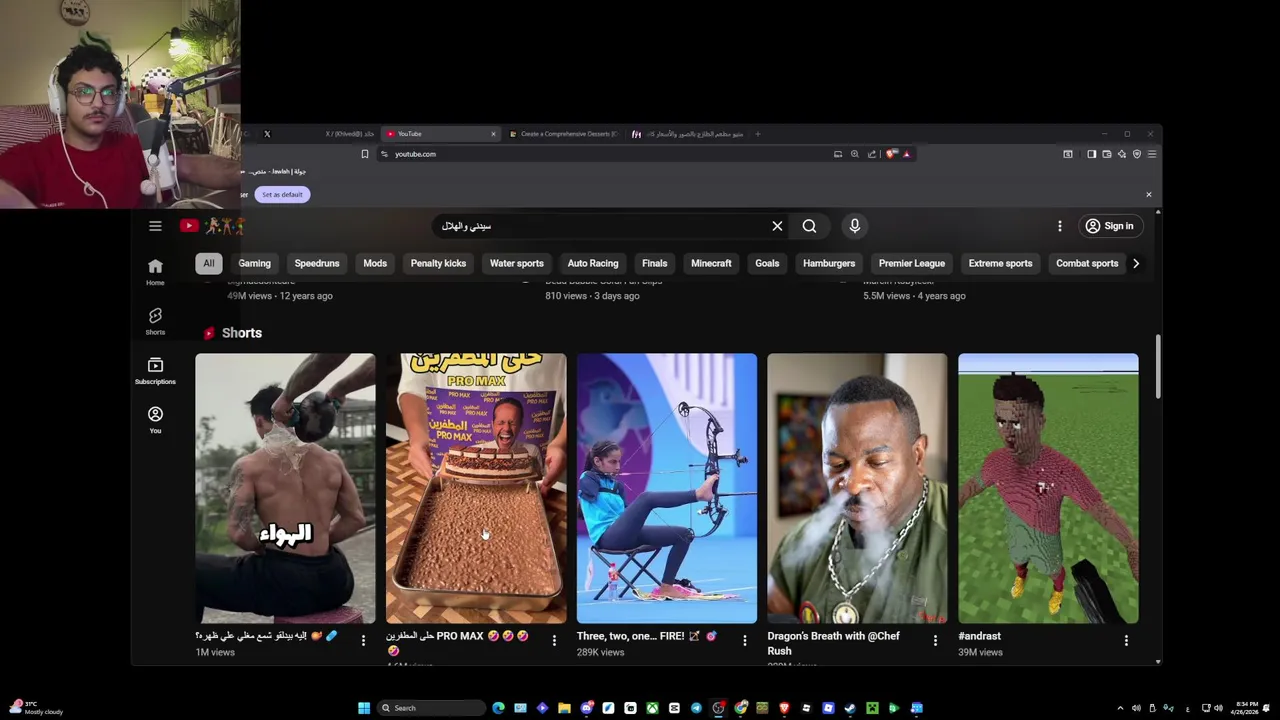Viewport: 1280px width, 720px height.
Task: Select the Hamburgers chip
Action: [829, 263]
